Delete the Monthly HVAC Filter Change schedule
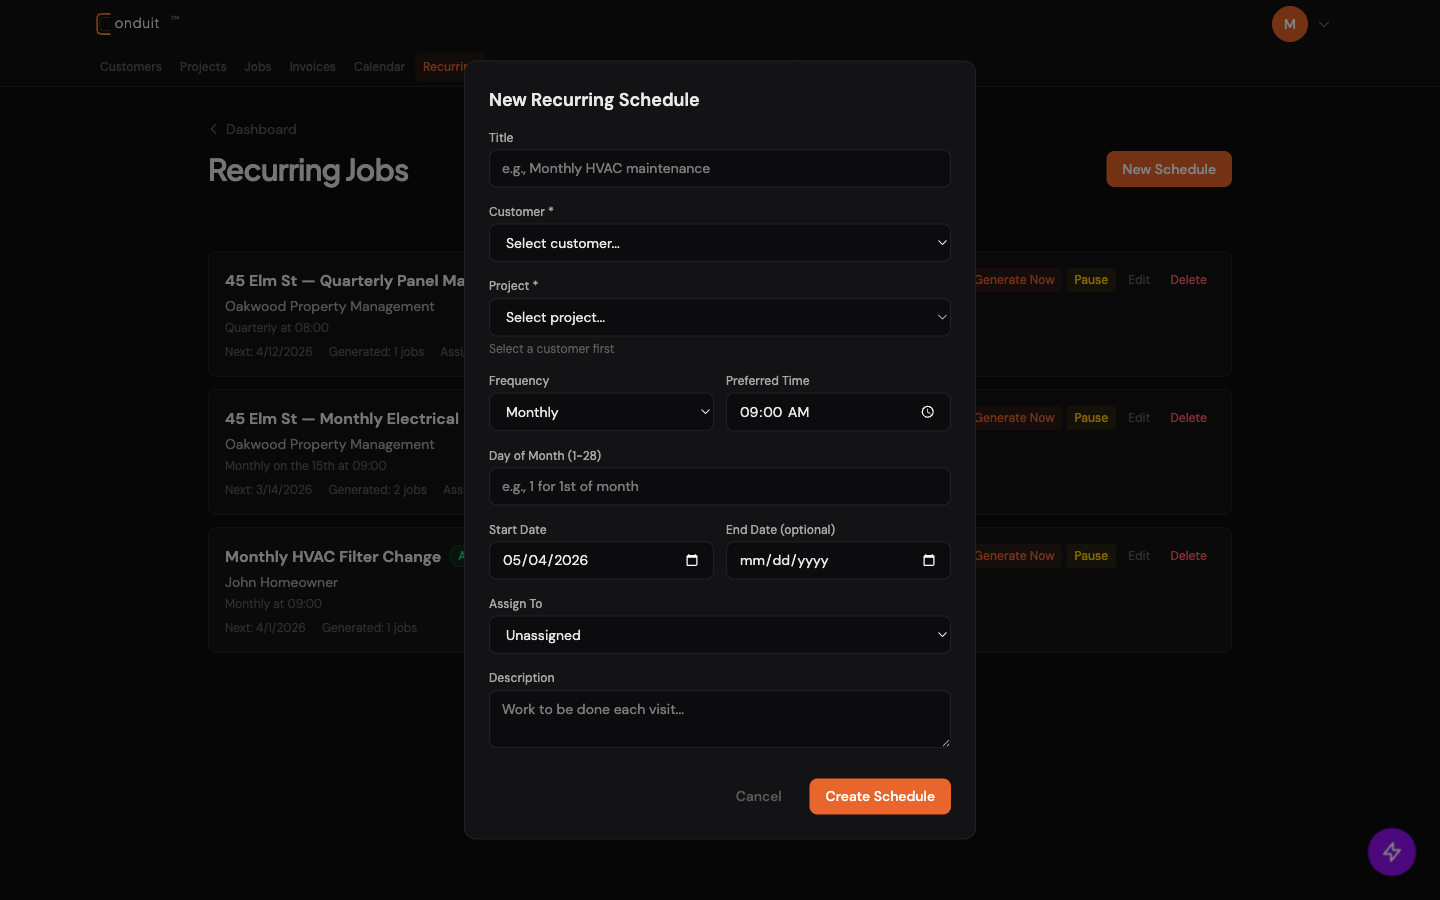The image size is (1440, 900). click(x=1188, y=556)
